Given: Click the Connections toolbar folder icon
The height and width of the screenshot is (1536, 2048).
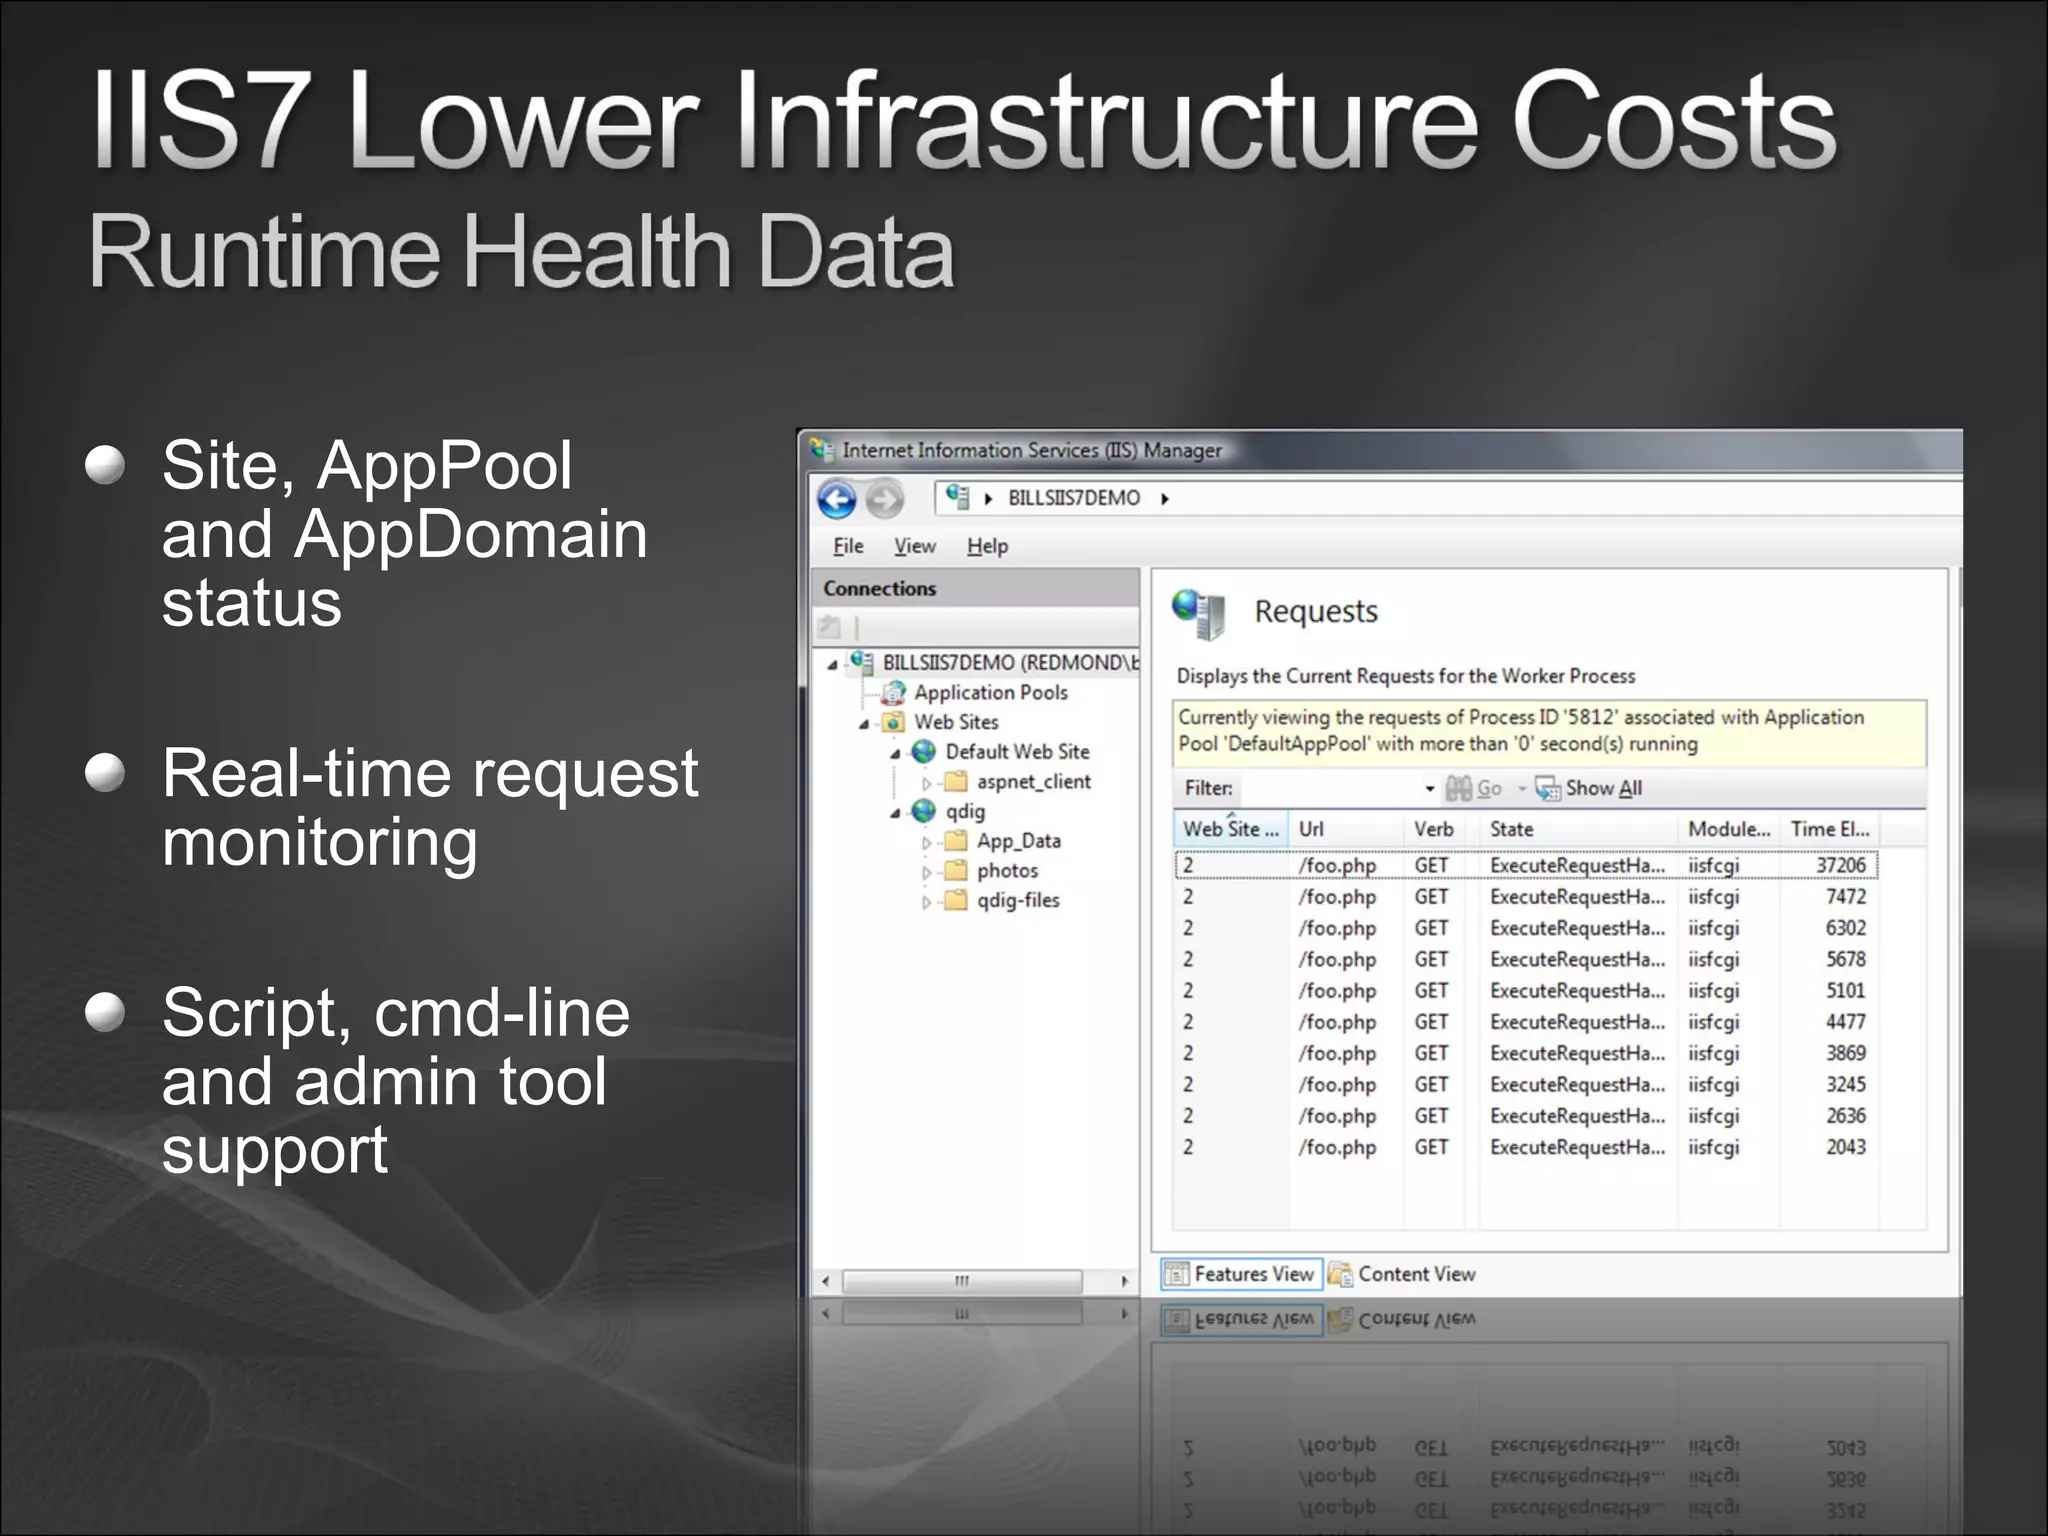Looking at the screenshot, I should tap(829, 627).
